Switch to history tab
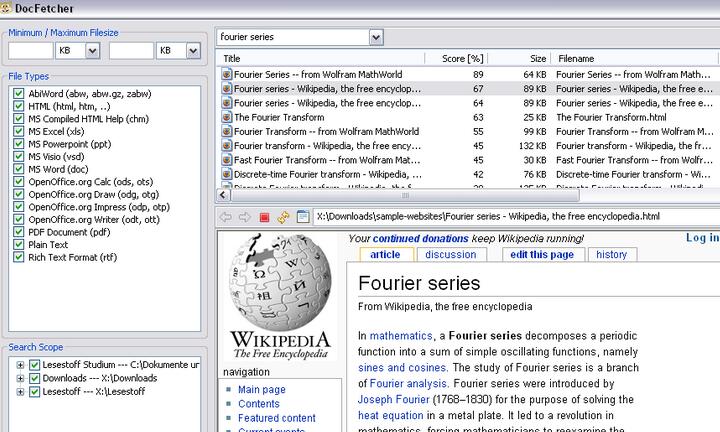 coord(612,254)
